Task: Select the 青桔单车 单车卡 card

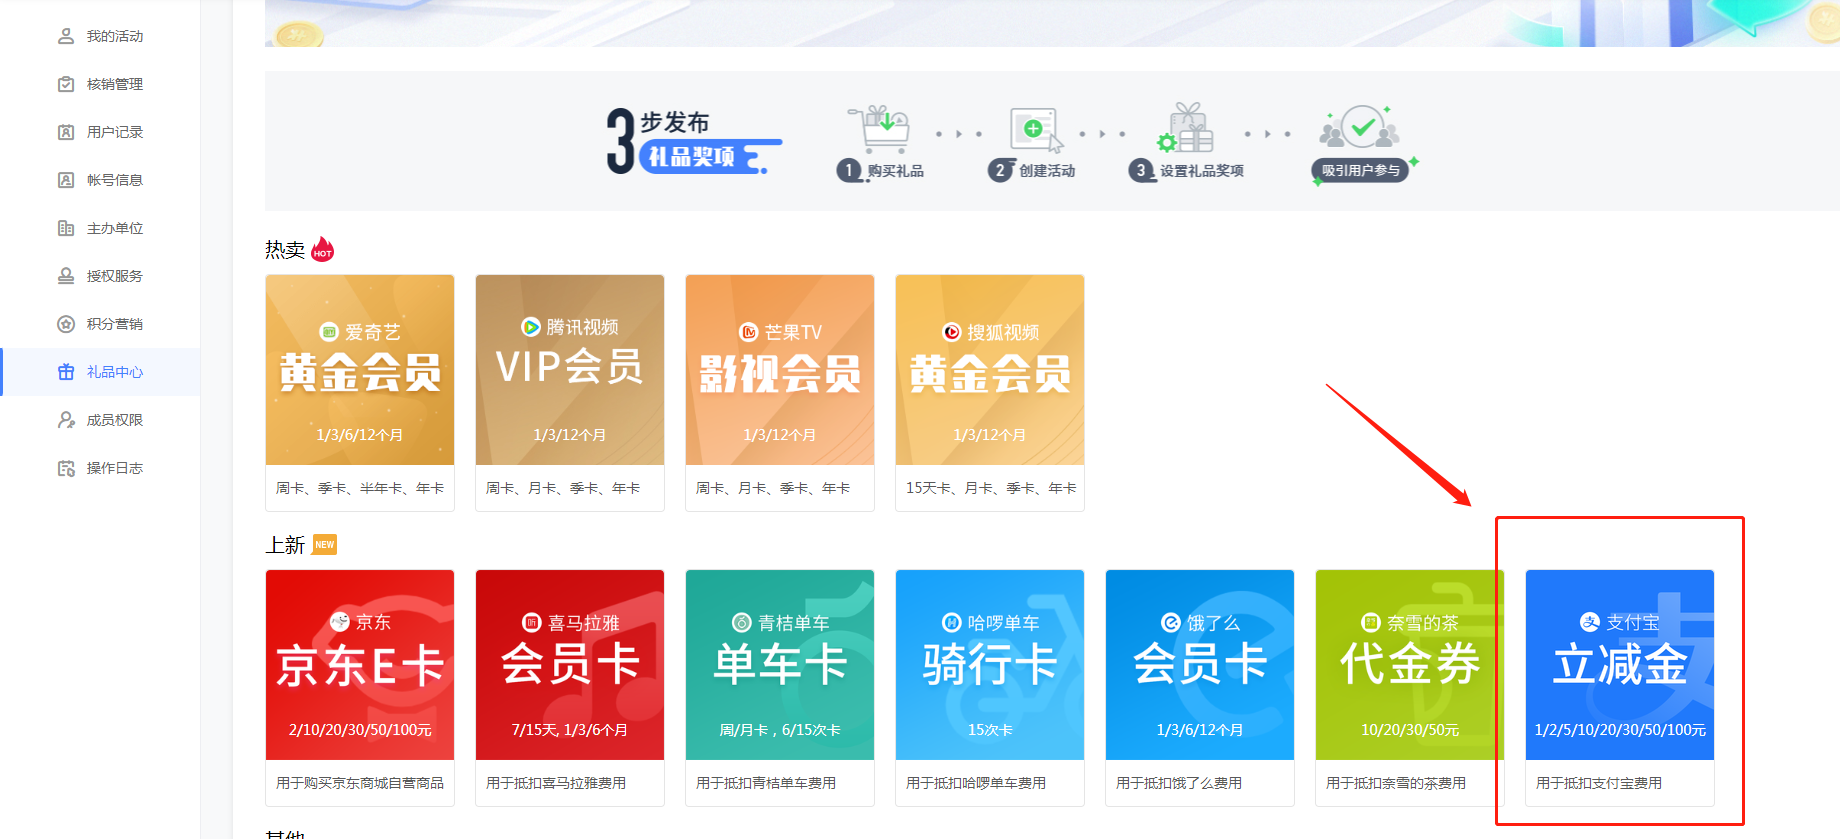Action: click(780, 688)
